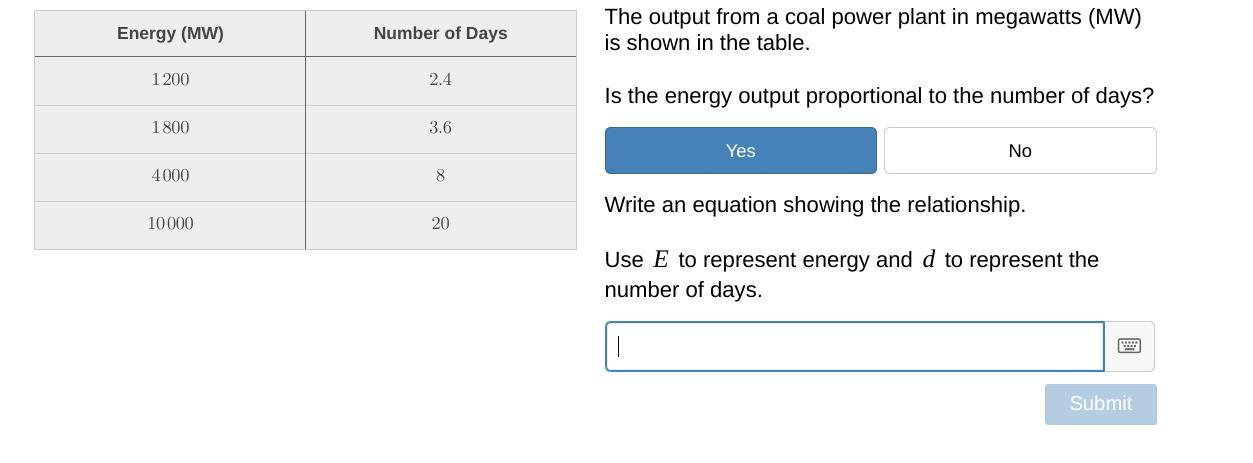Viewport: 1253px width, 463px height.
Task: Select the 20 days cell
Action: pos(440,224)
